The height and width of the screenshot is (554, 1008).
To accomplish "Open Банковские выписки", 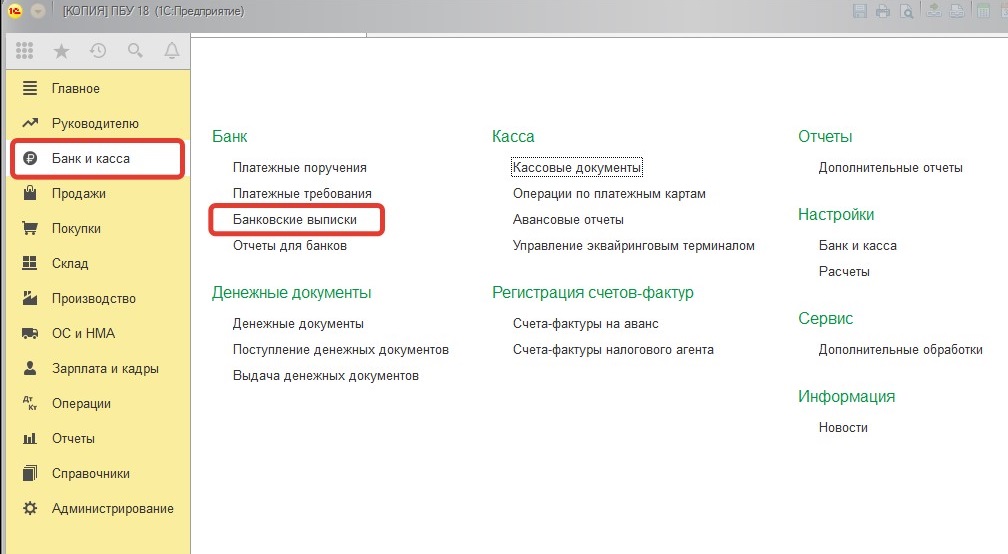I will 294,219.
